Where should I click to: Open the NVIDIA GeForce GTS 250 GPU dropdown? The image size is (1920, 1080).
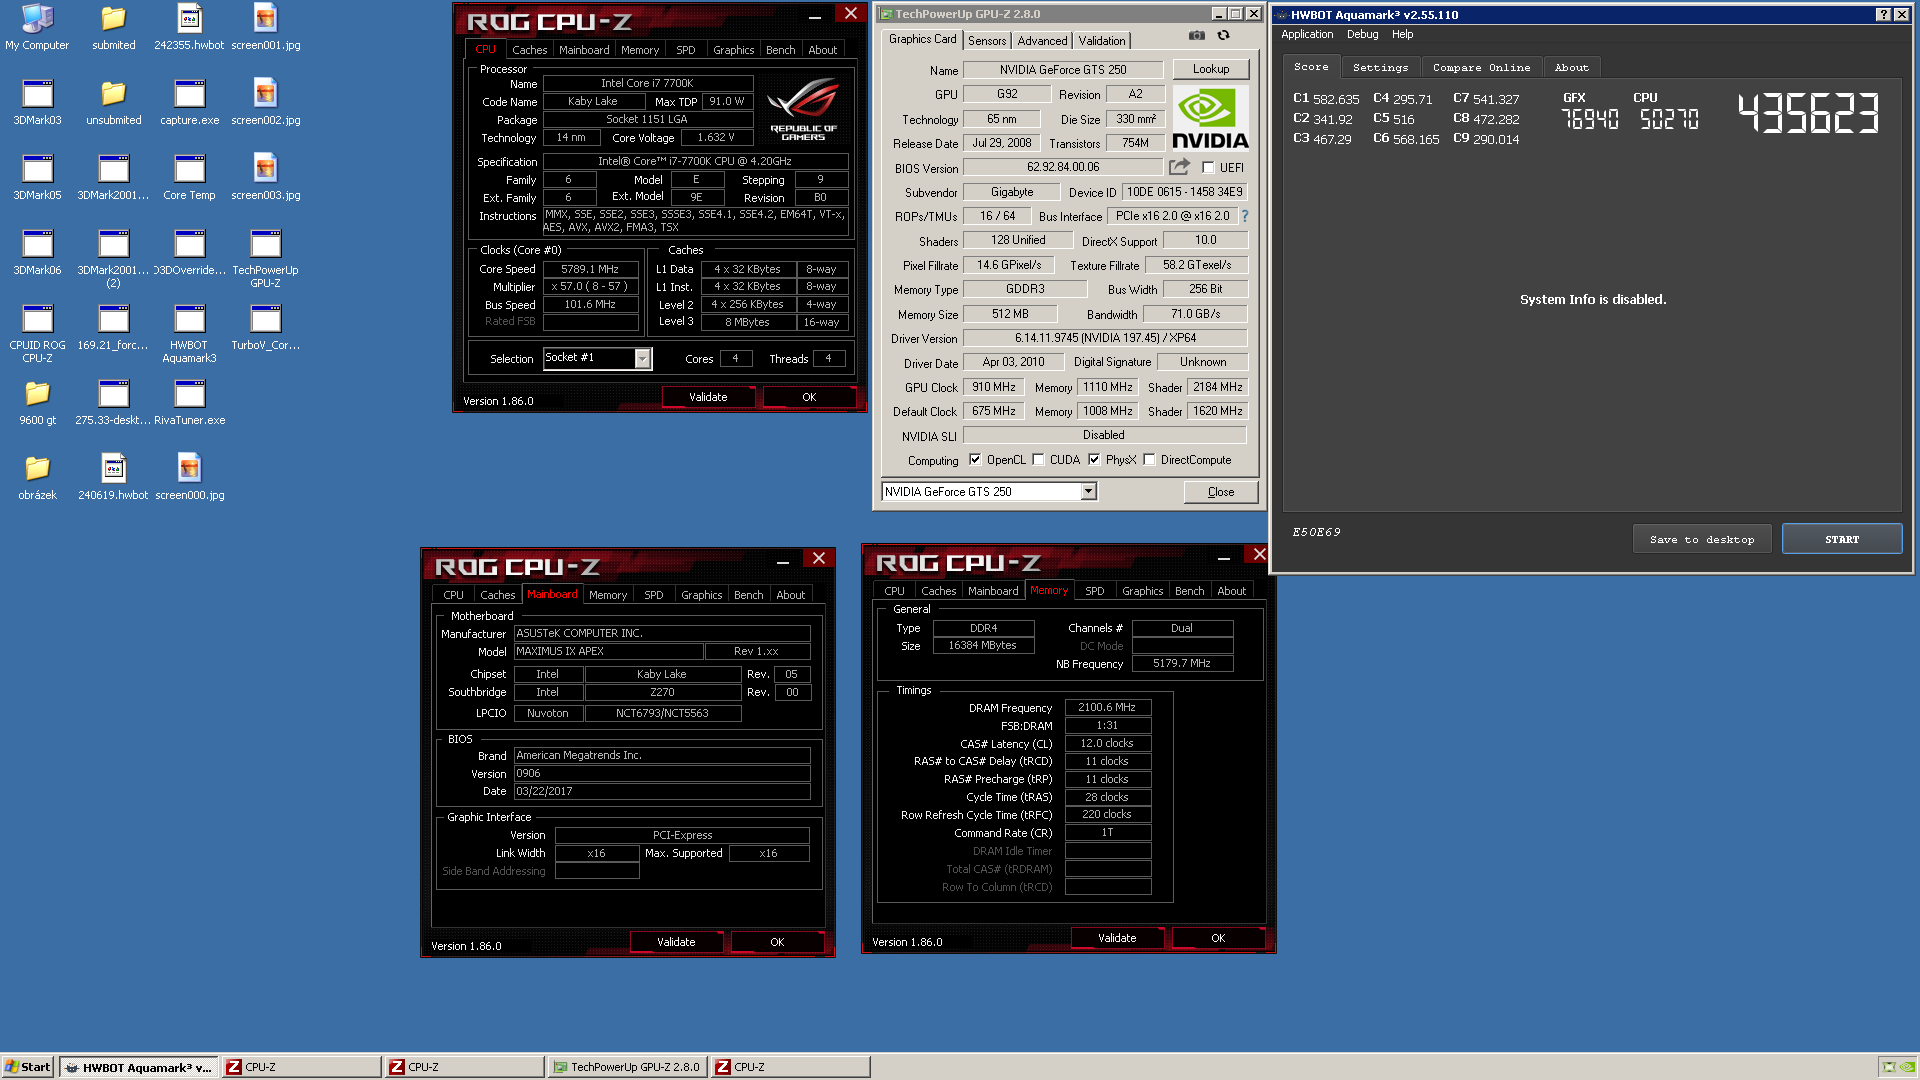coord(1088,492)
